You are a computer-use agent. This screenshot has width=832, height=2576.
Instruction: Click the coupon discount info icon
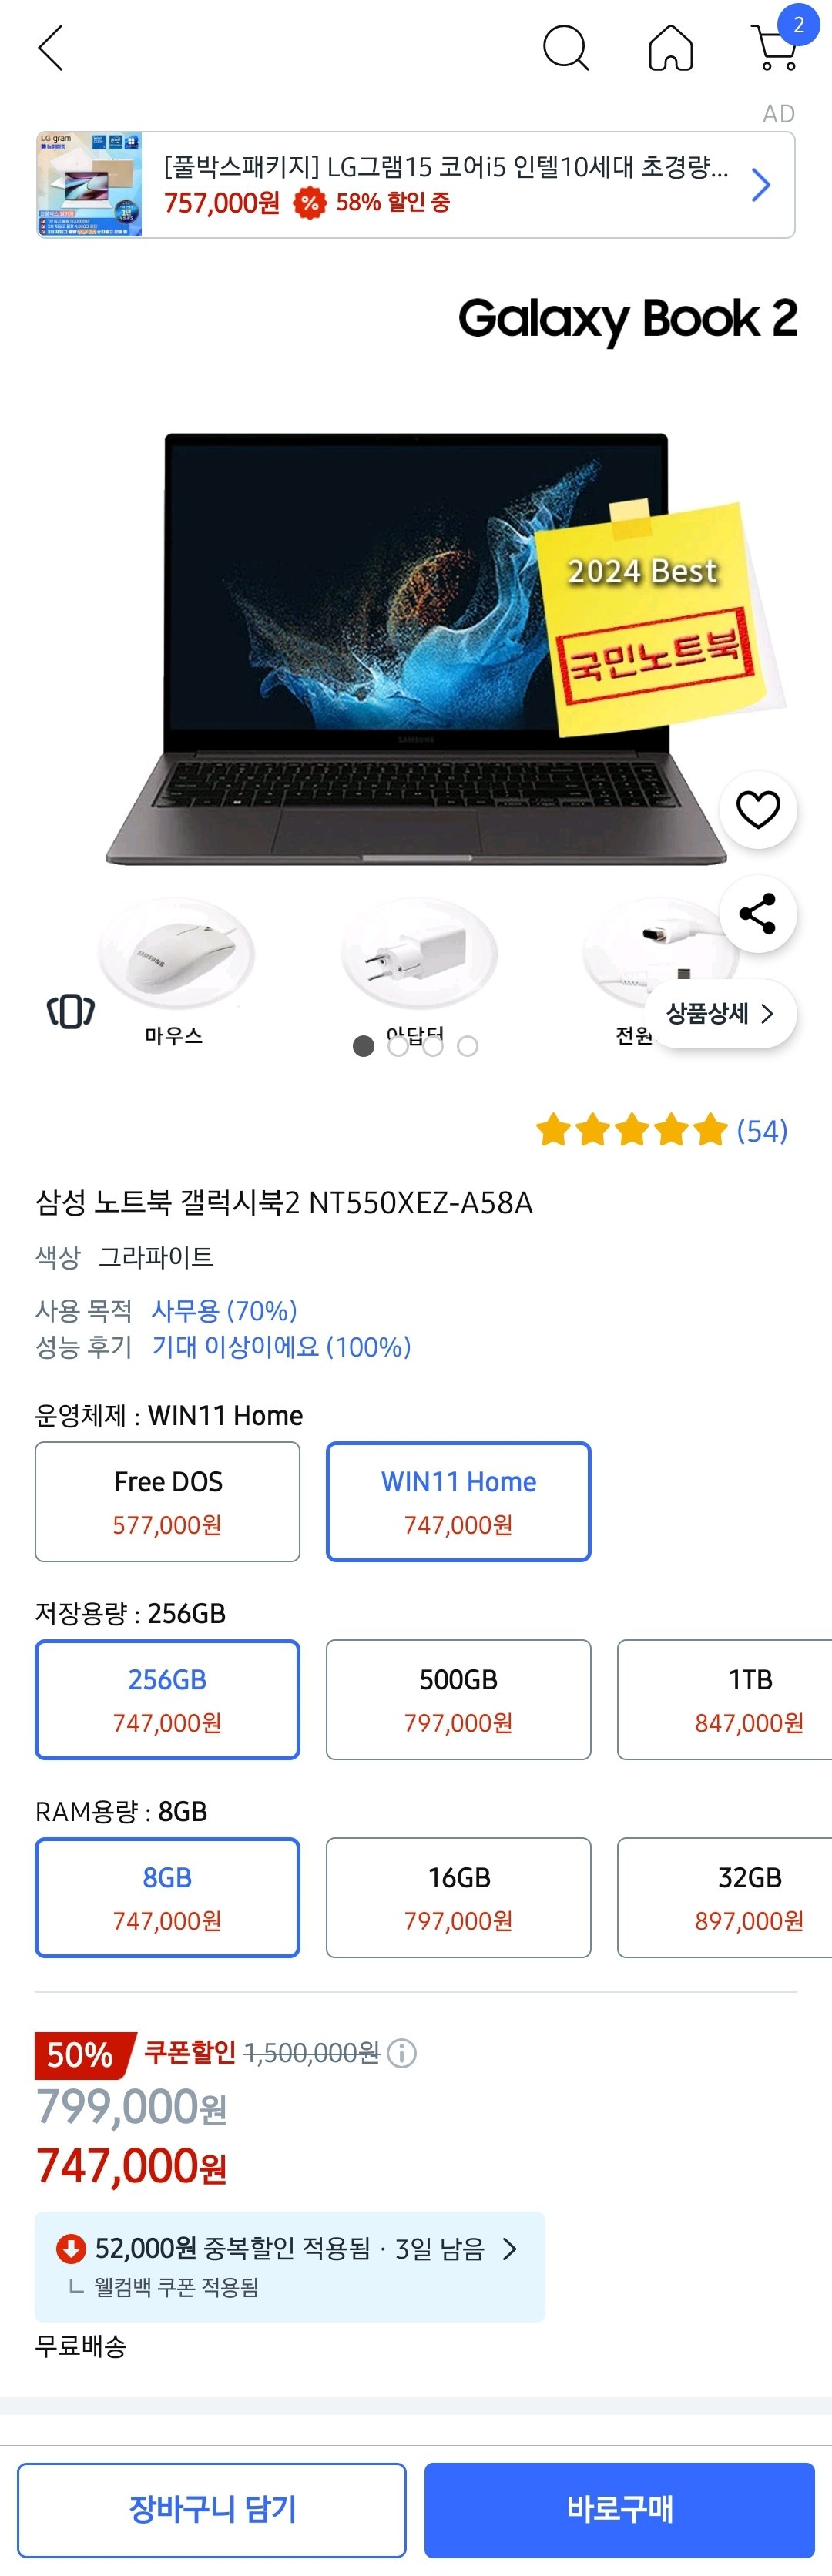[402, 2053]
